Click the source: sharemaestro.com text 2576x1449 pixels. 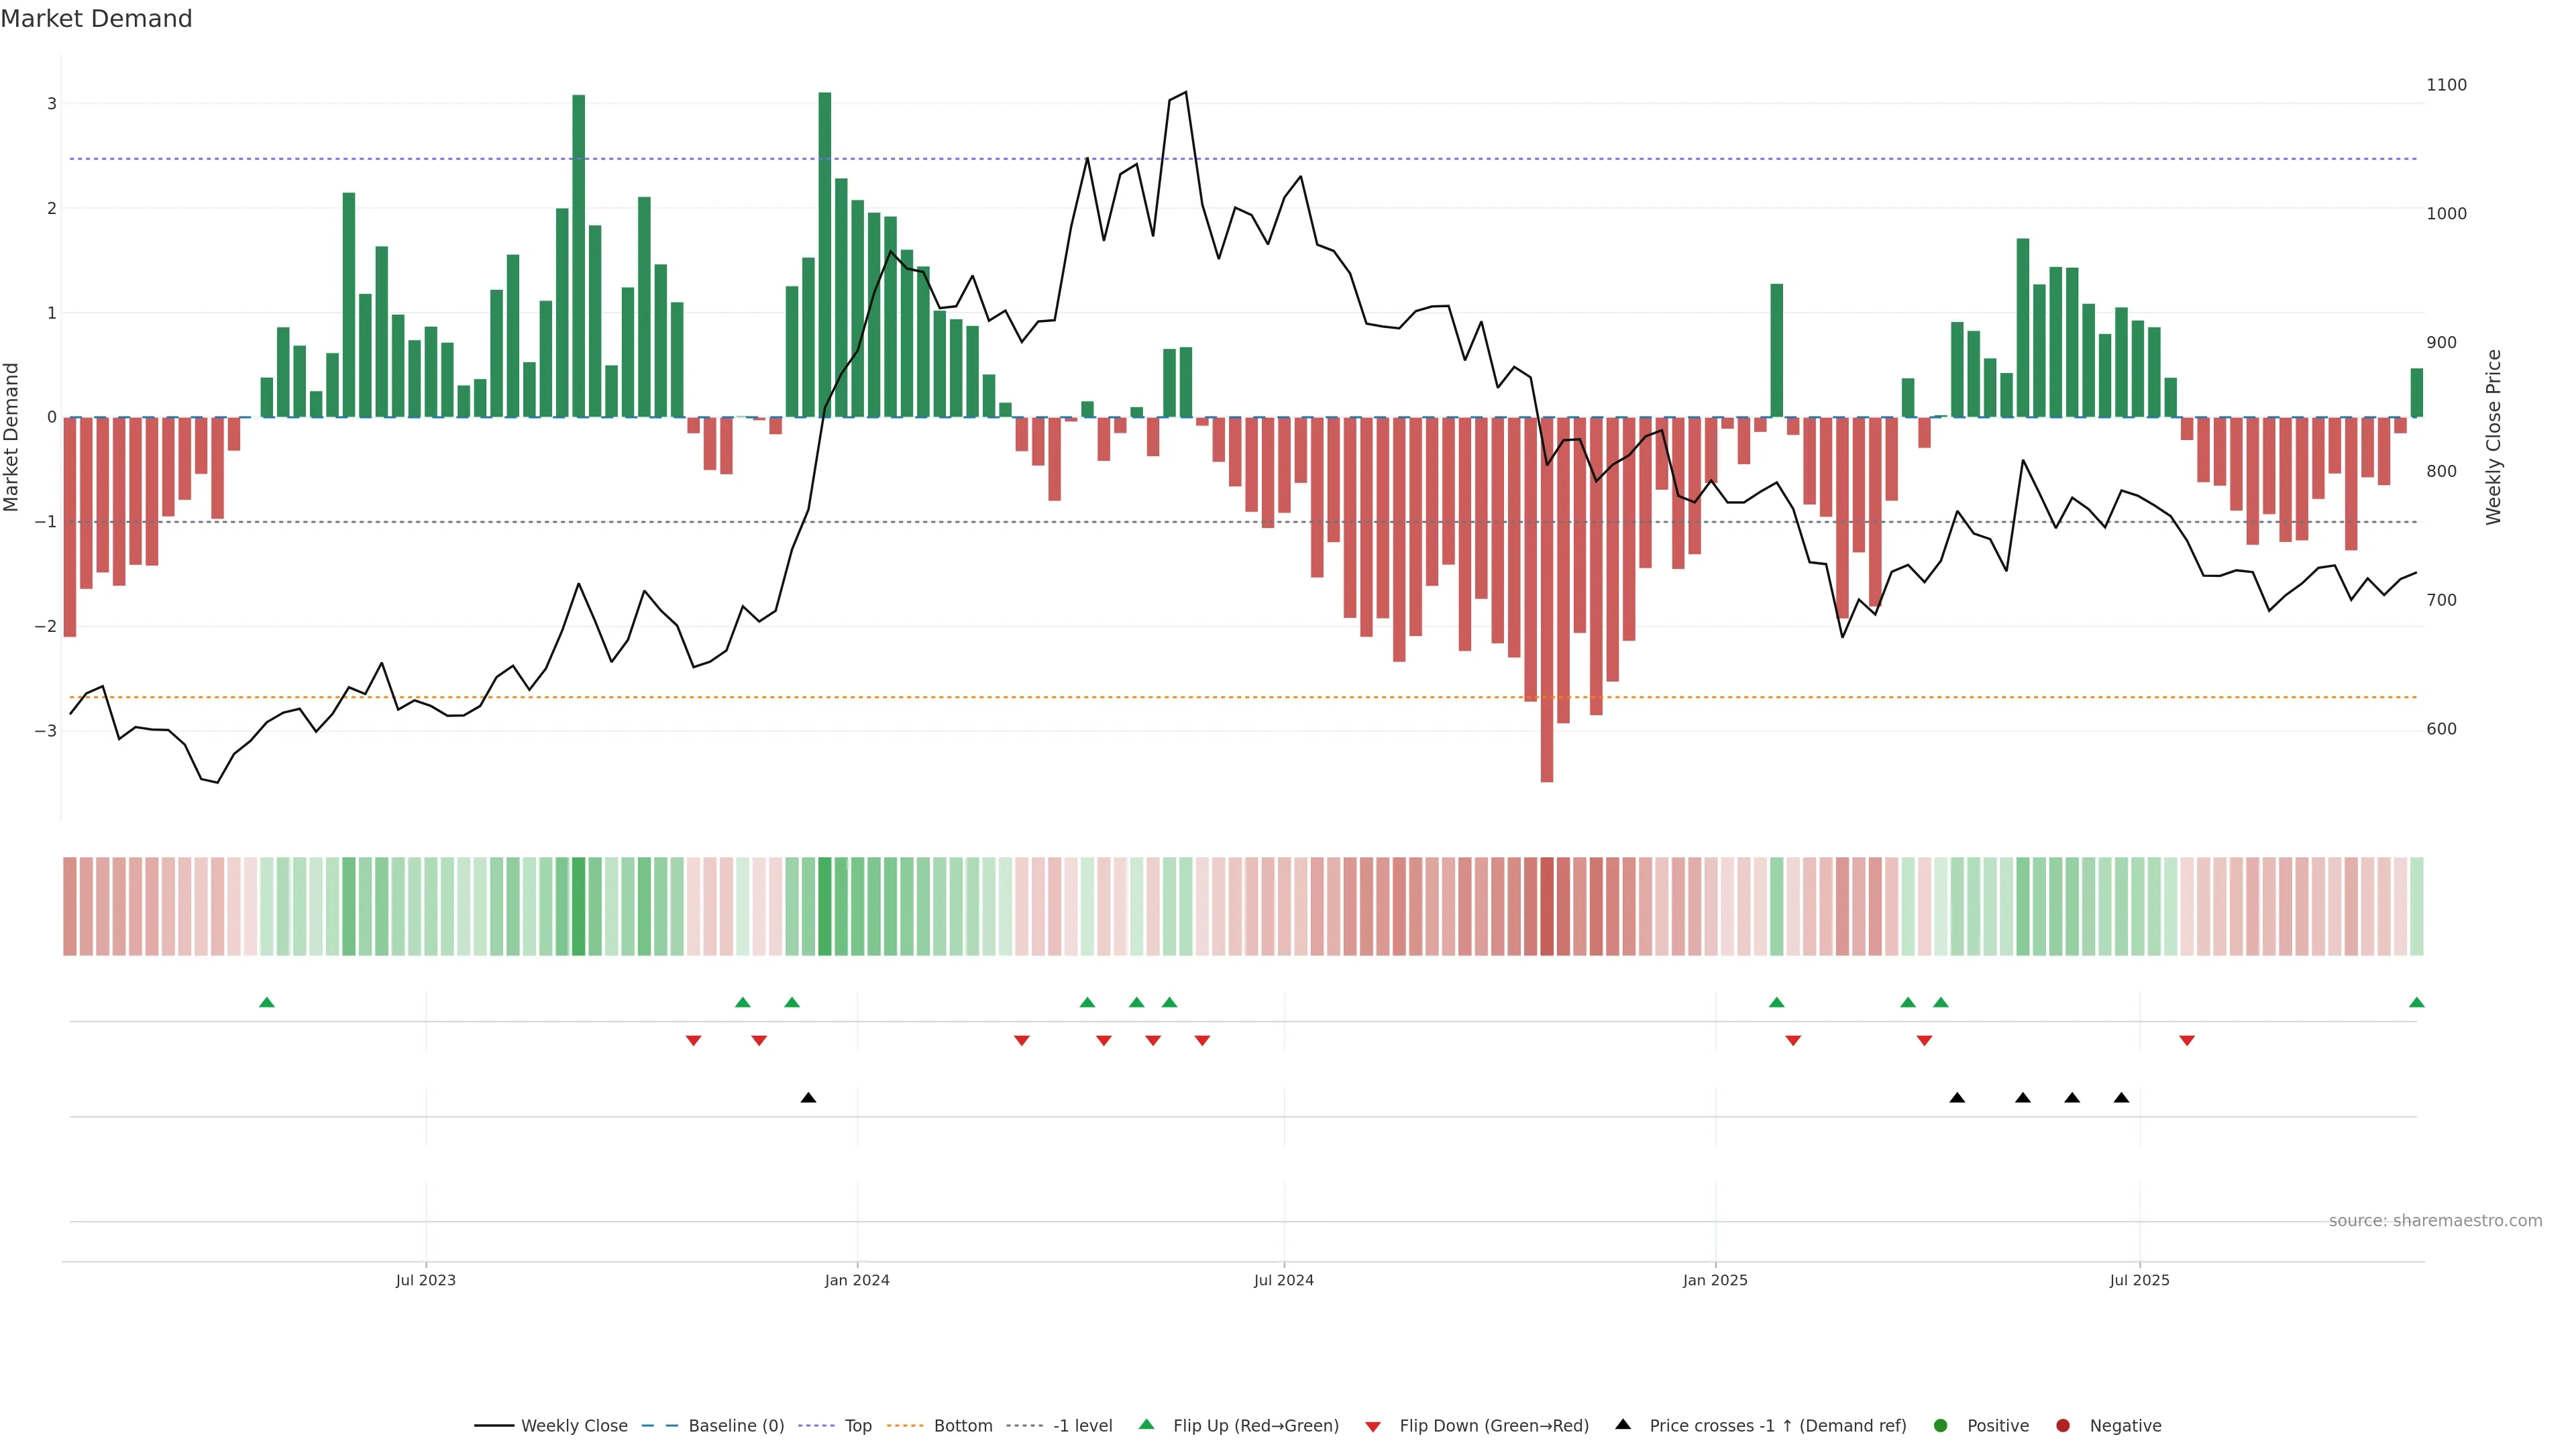pos(2435,1221)
